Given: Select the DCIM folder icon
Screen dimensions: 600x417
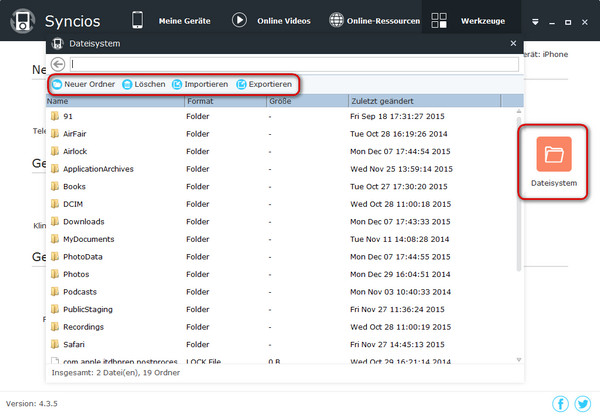Looking at the screenshot, I should tap(55, 204).
